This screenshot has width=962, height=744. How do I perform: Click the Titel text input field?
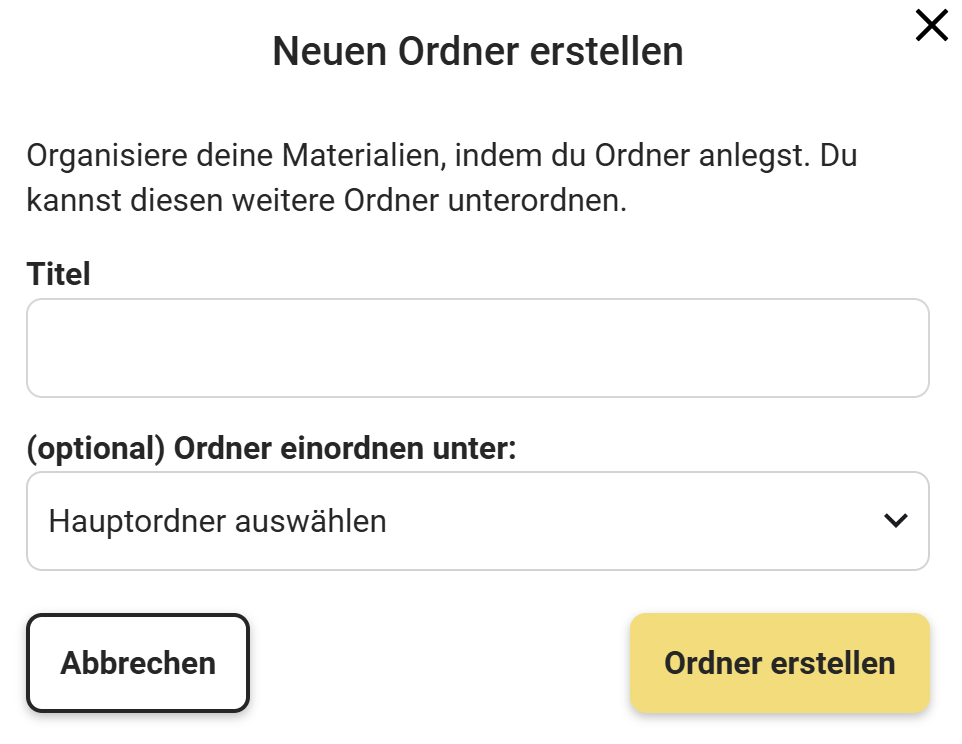[x=477, y=348]
